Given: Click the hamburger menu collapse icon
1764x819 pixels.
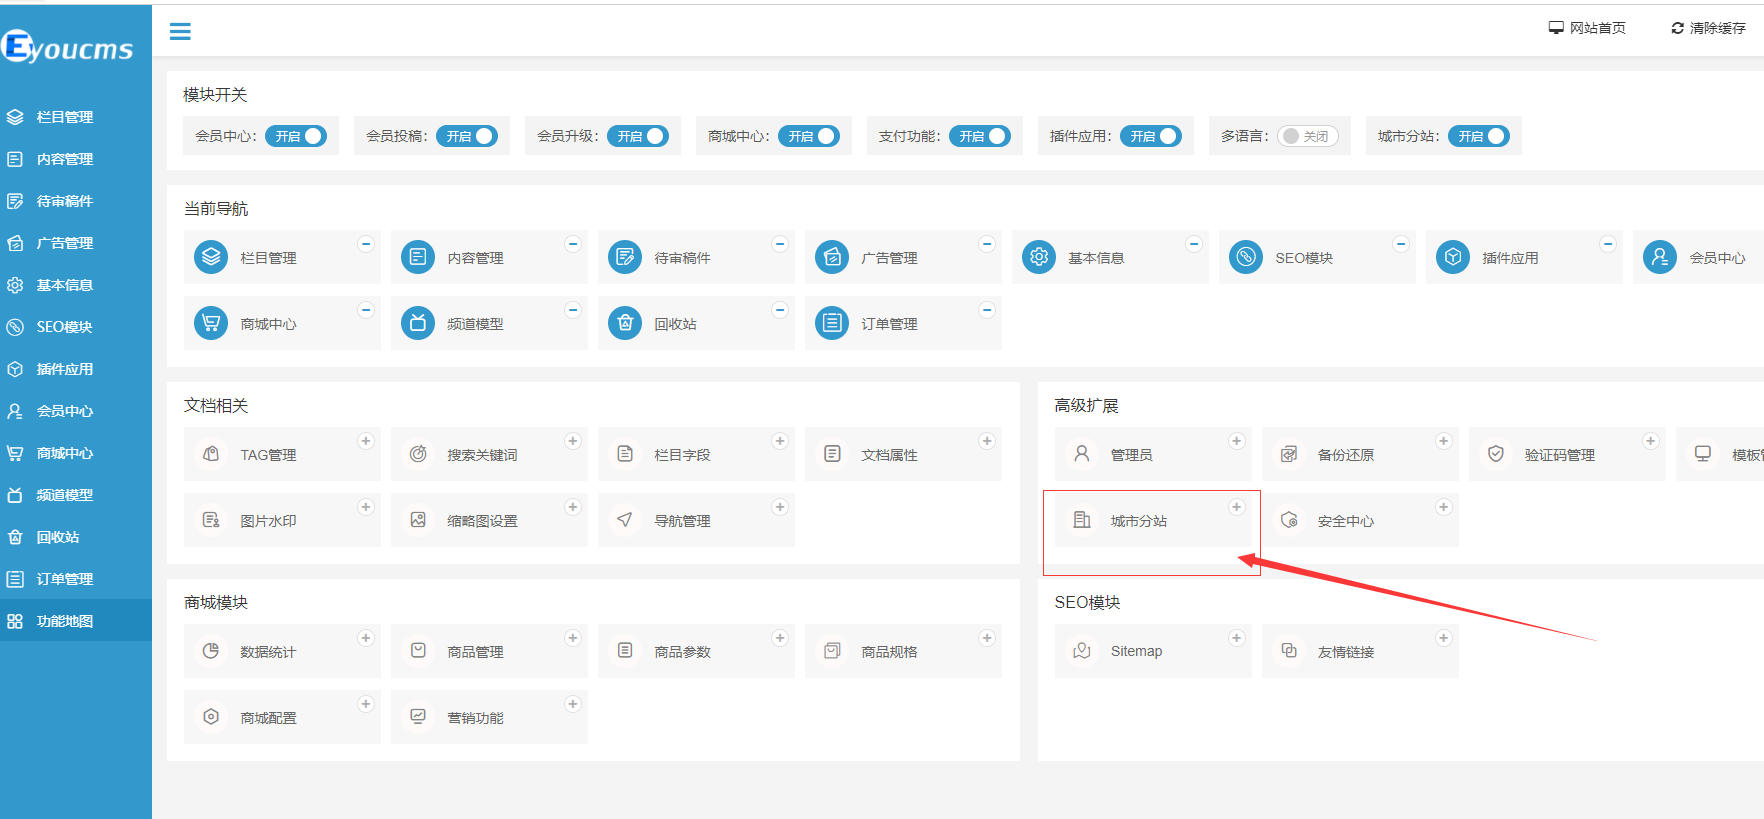Looking at the screenshot, I should (x=180, y=32).
